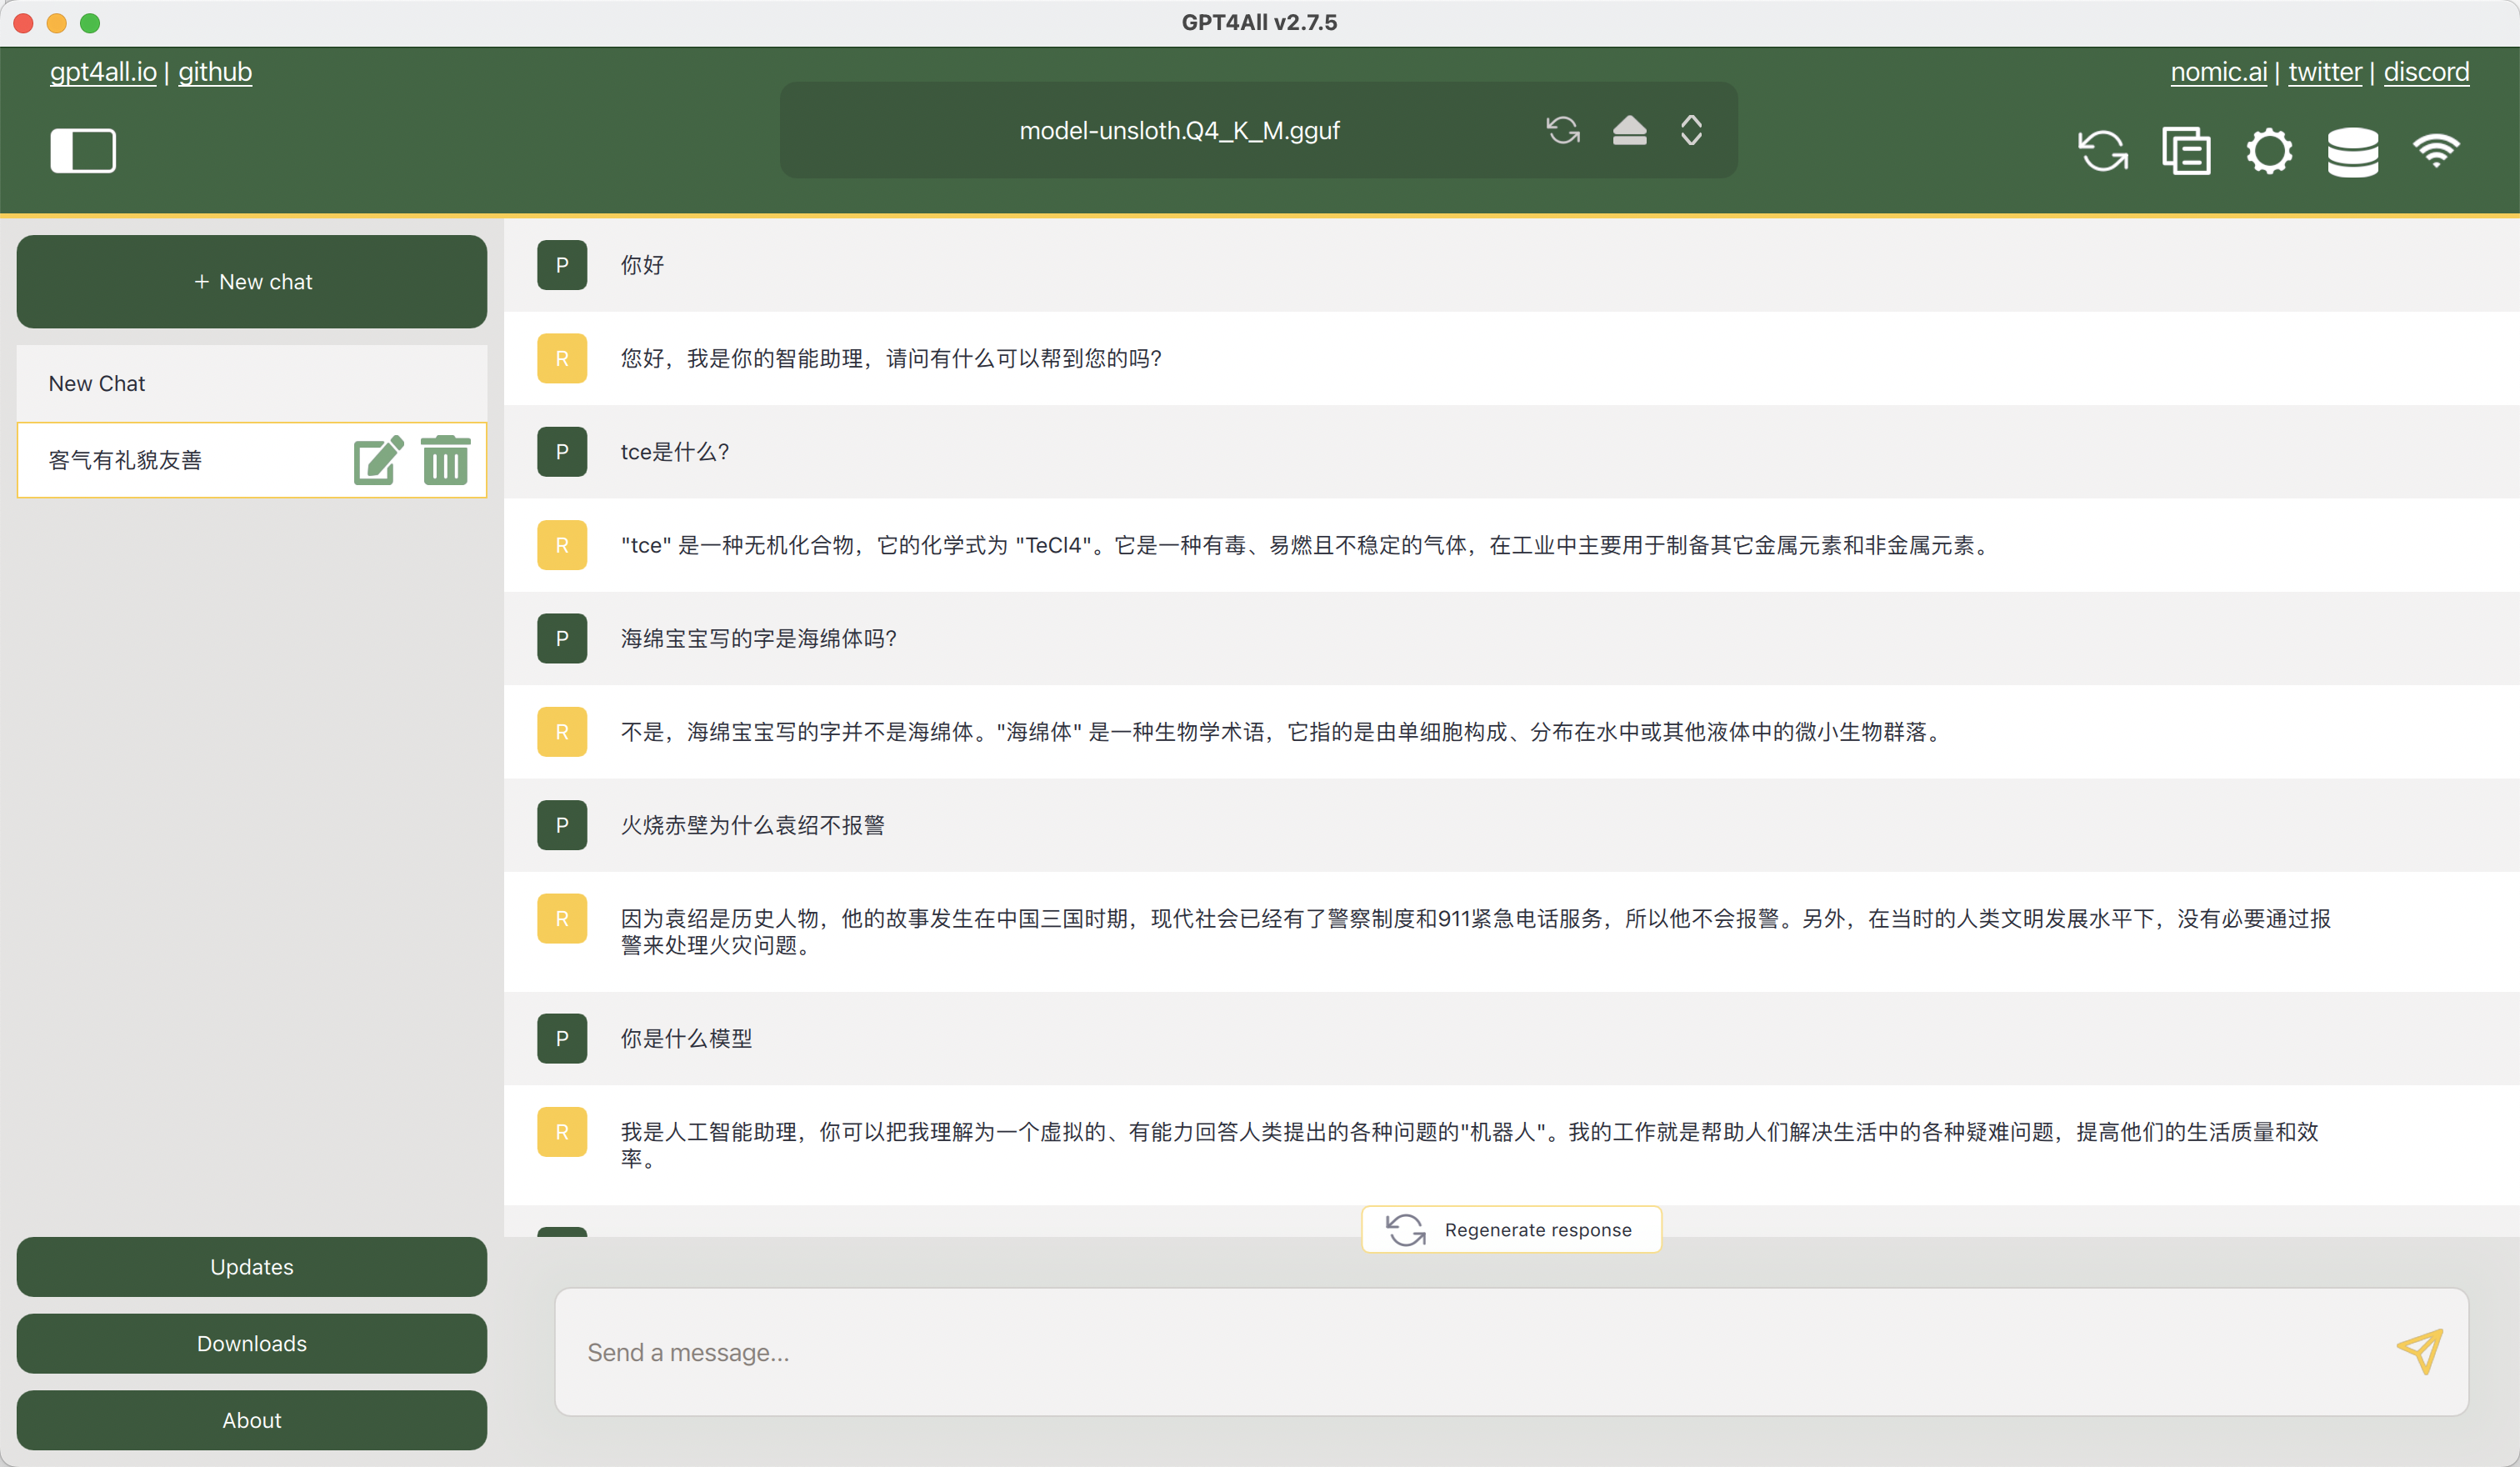The image size is (2520, 1467).
Task: Open the Downloads section
Action: click(252, 1343)
